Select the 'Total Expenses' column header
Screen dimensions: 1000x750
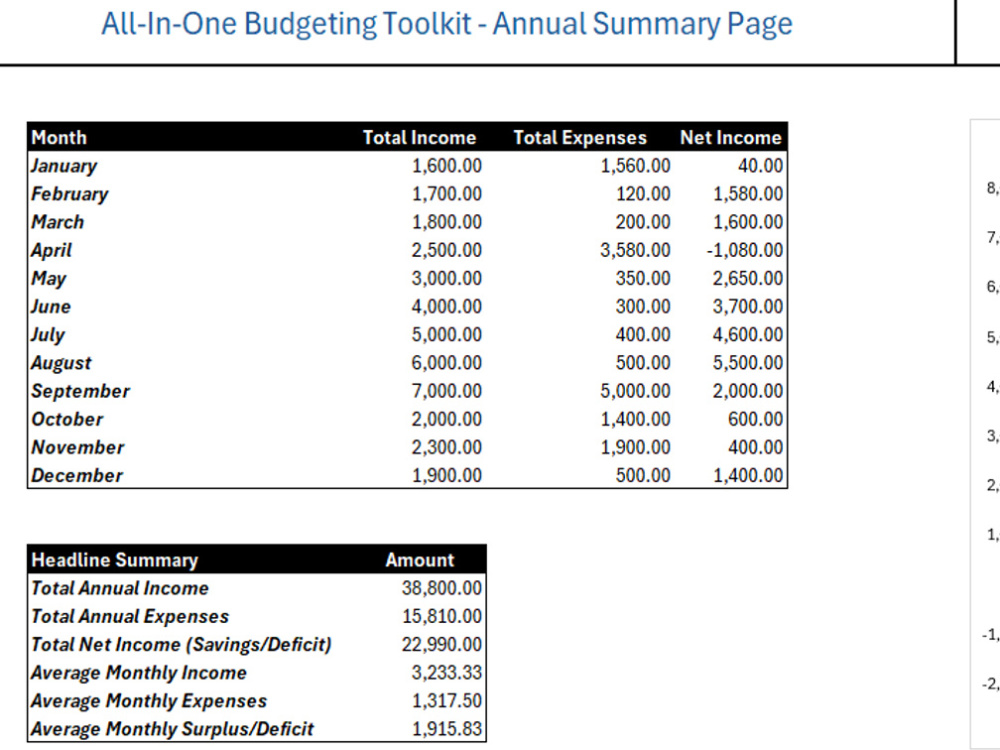580,138
